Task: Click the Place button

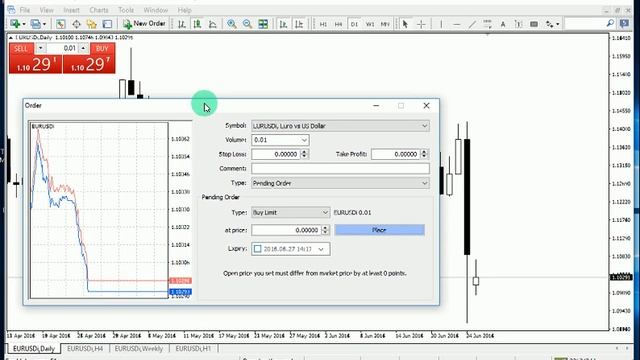Action: coord(379,230)
